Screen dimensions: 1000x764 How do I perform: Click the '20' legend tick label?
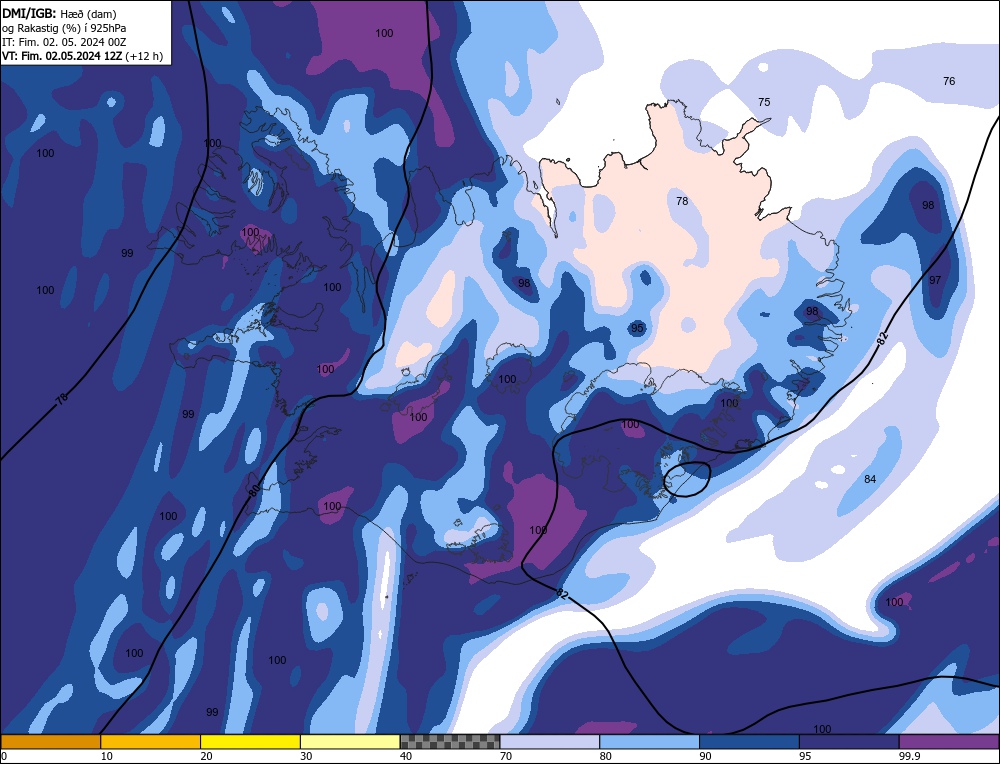tap(207, 756)
